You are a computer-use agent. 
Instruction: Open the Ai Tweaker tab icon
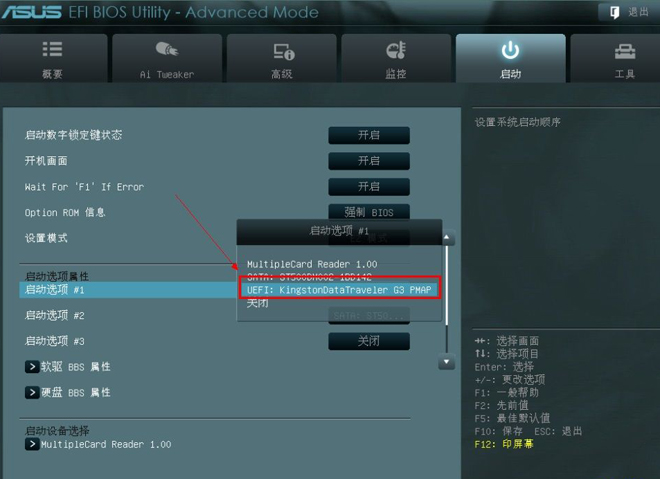tap(167, 49)
